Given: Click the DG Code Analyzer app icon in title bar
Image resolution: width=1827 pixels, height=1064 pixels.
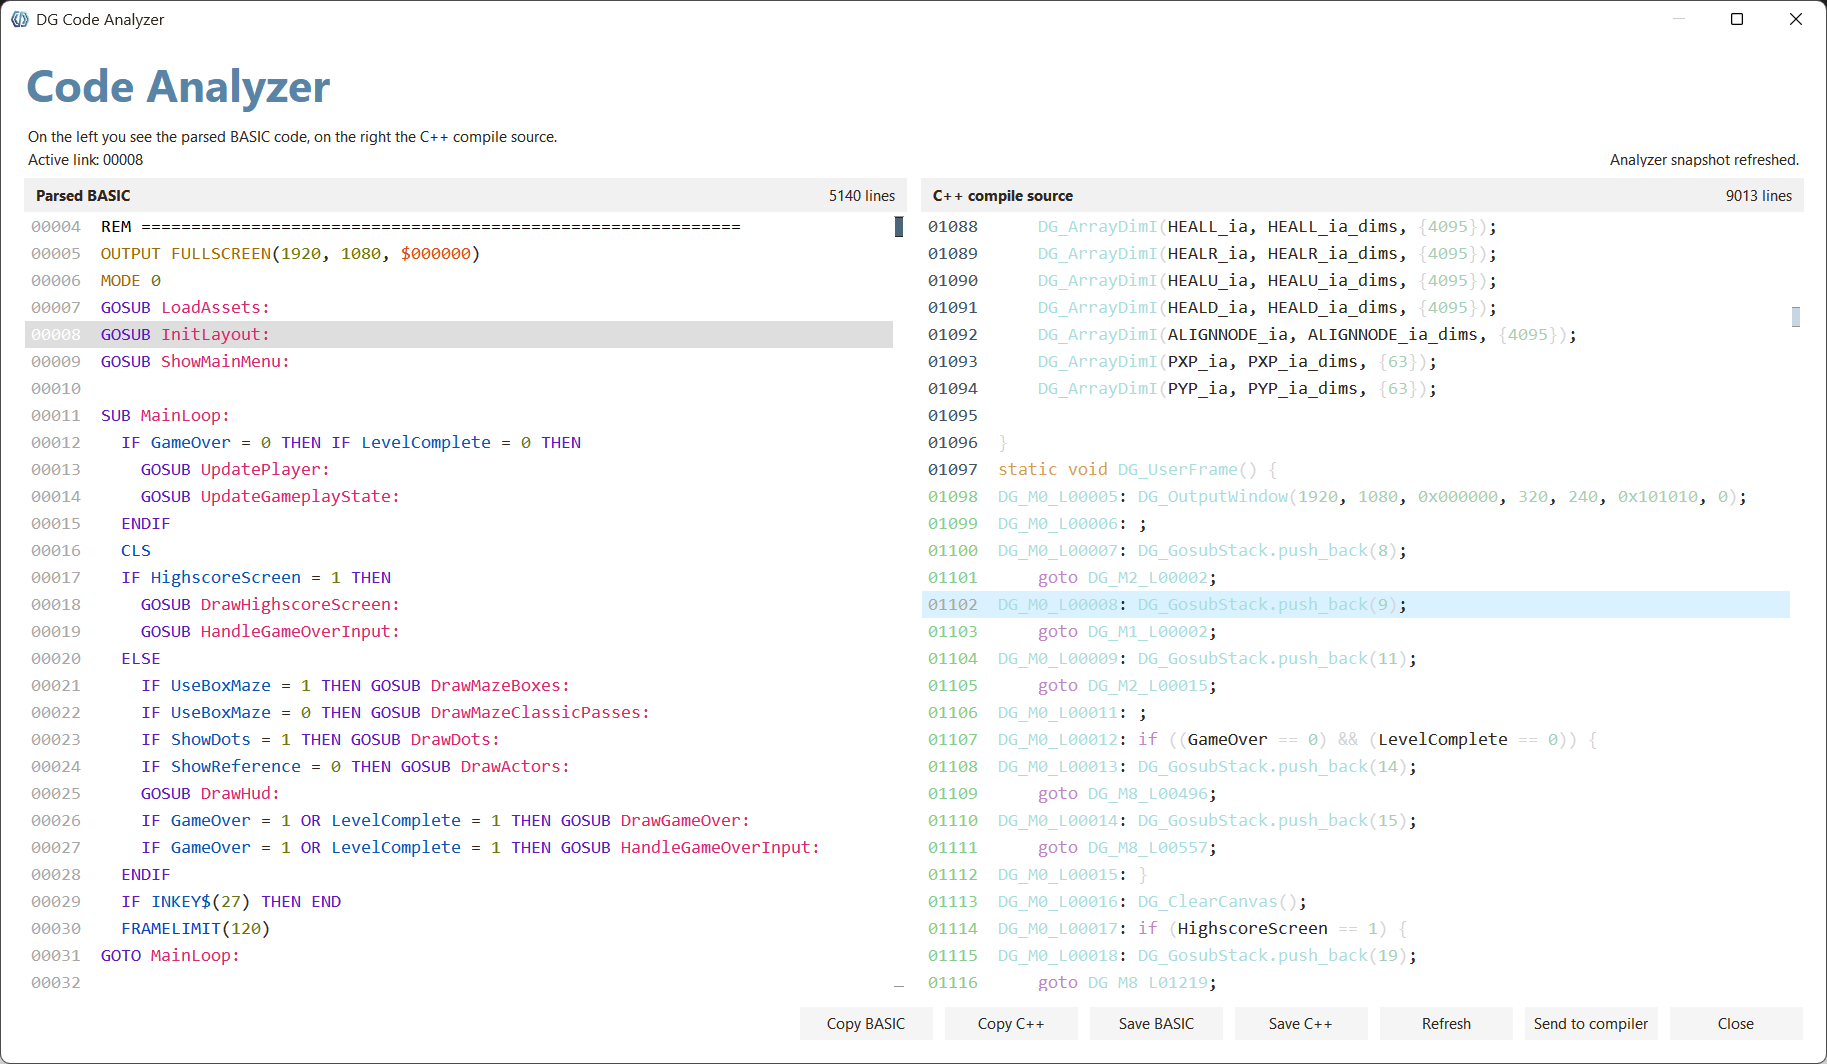Looking at the screenshot, I should click(19, 19).
